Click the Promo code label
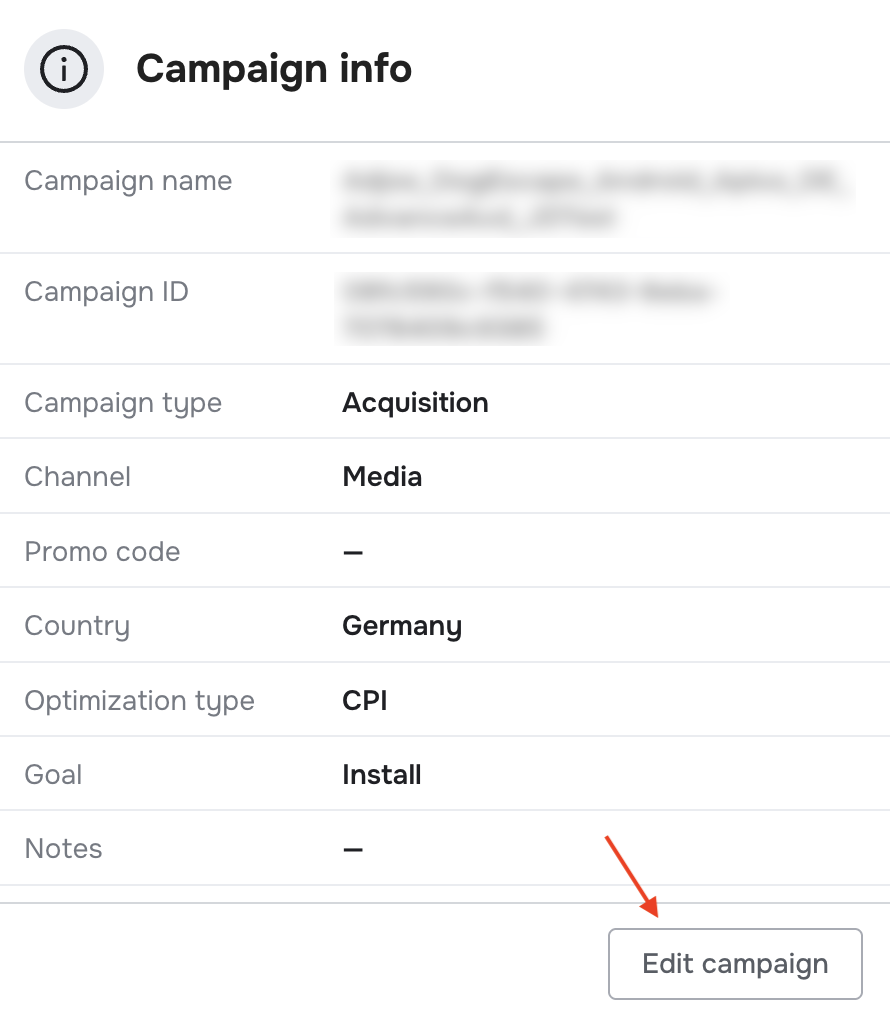890x1014 pixels. point(102,552)
